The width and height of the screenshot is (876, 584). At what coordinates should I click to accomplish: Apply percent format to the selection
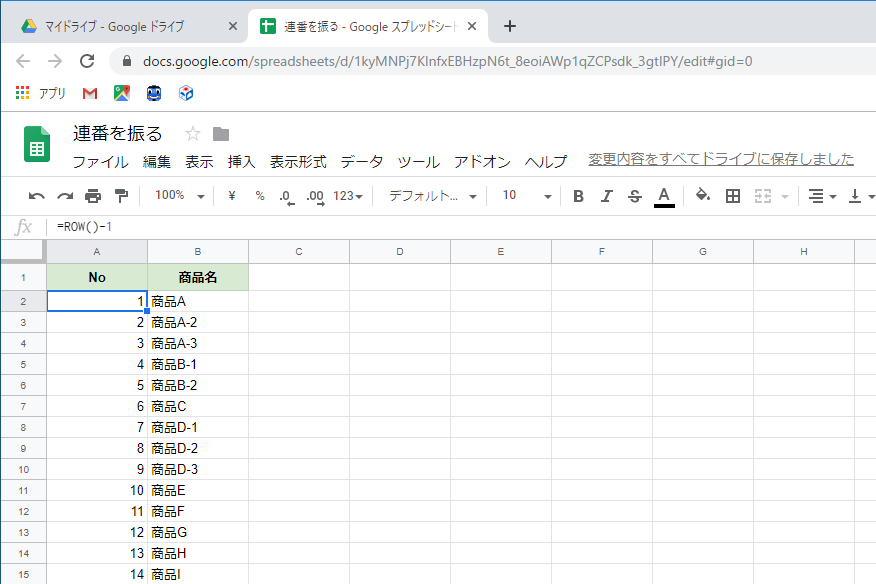click(x=257, y=196)
